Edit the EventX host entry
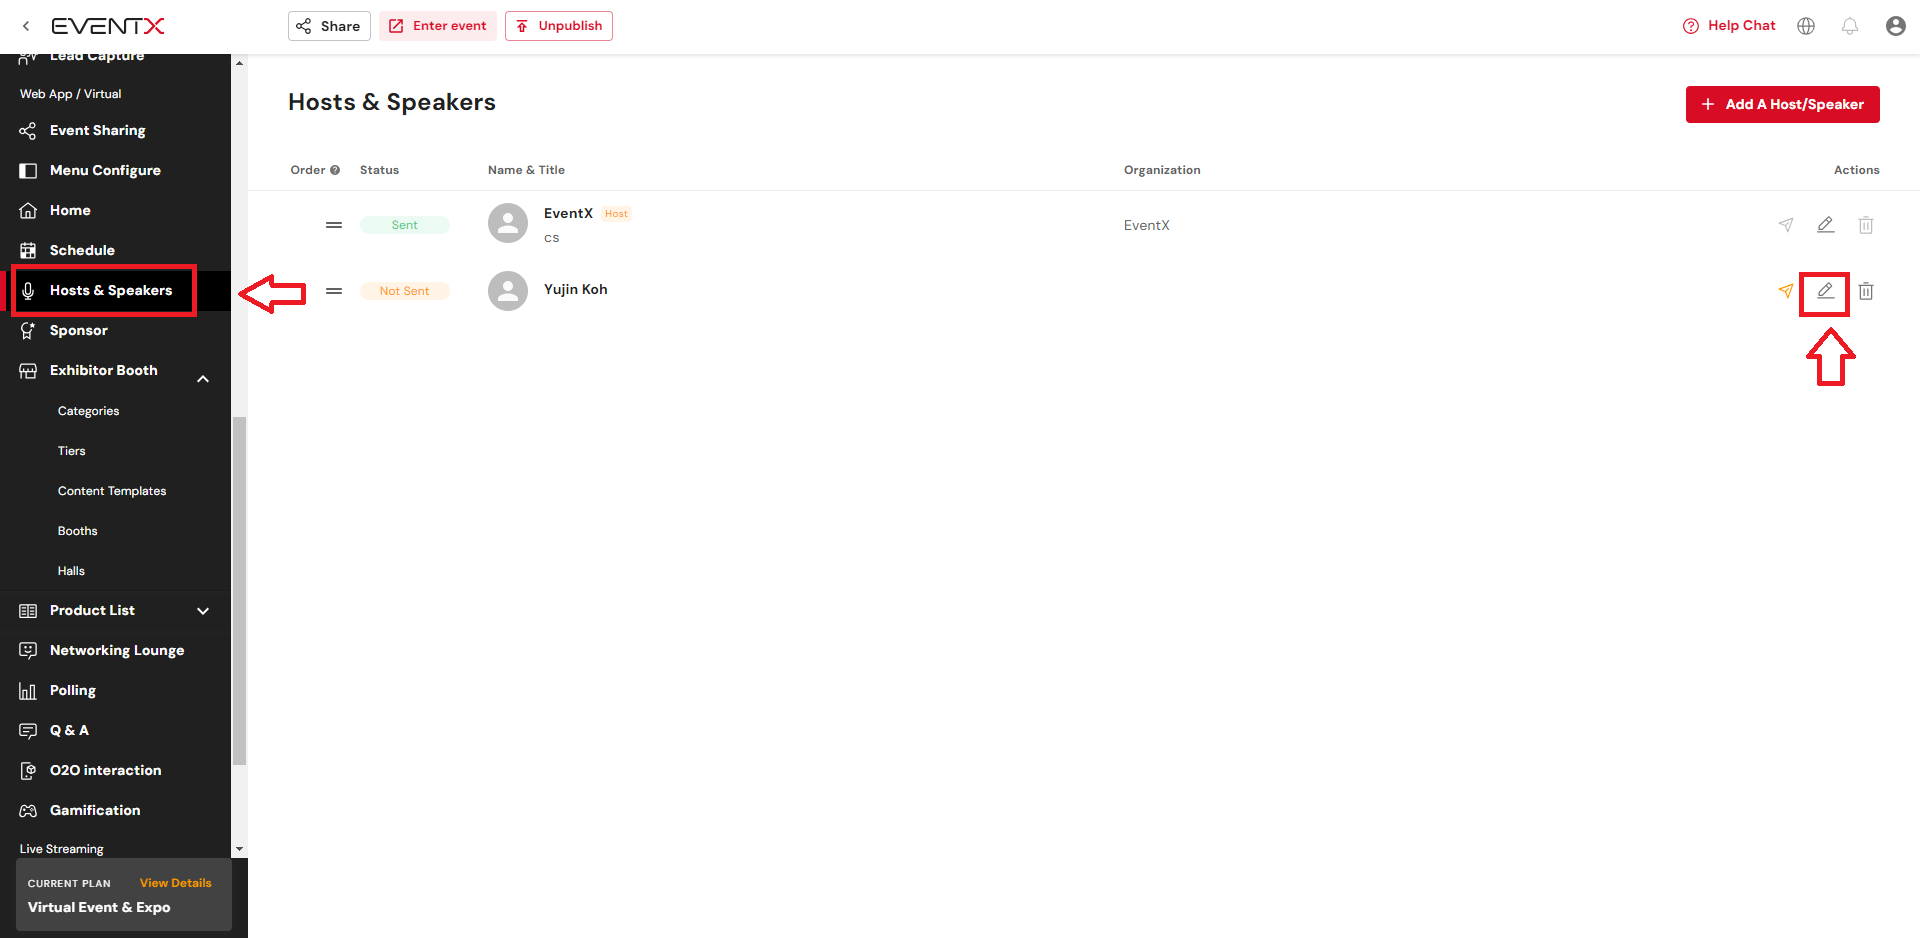The height and width of the screenshot is (938, 1920). point(1826,225)
